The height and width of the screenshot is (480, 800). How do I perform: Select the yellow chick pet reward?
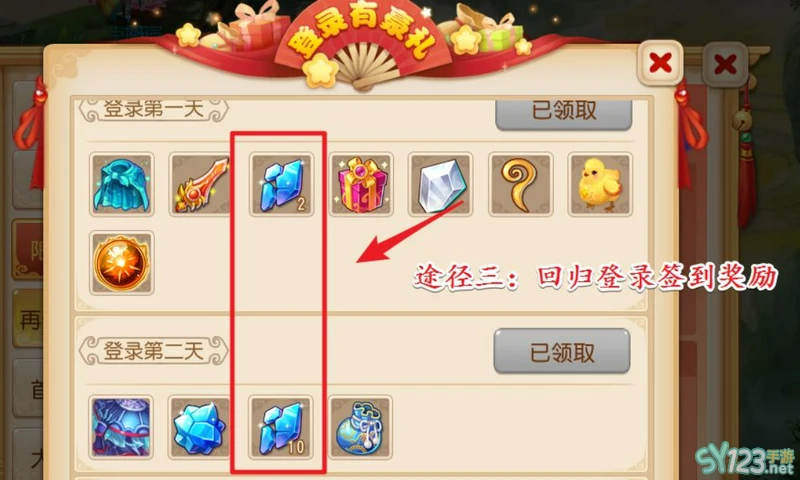[x=600, y=185]
